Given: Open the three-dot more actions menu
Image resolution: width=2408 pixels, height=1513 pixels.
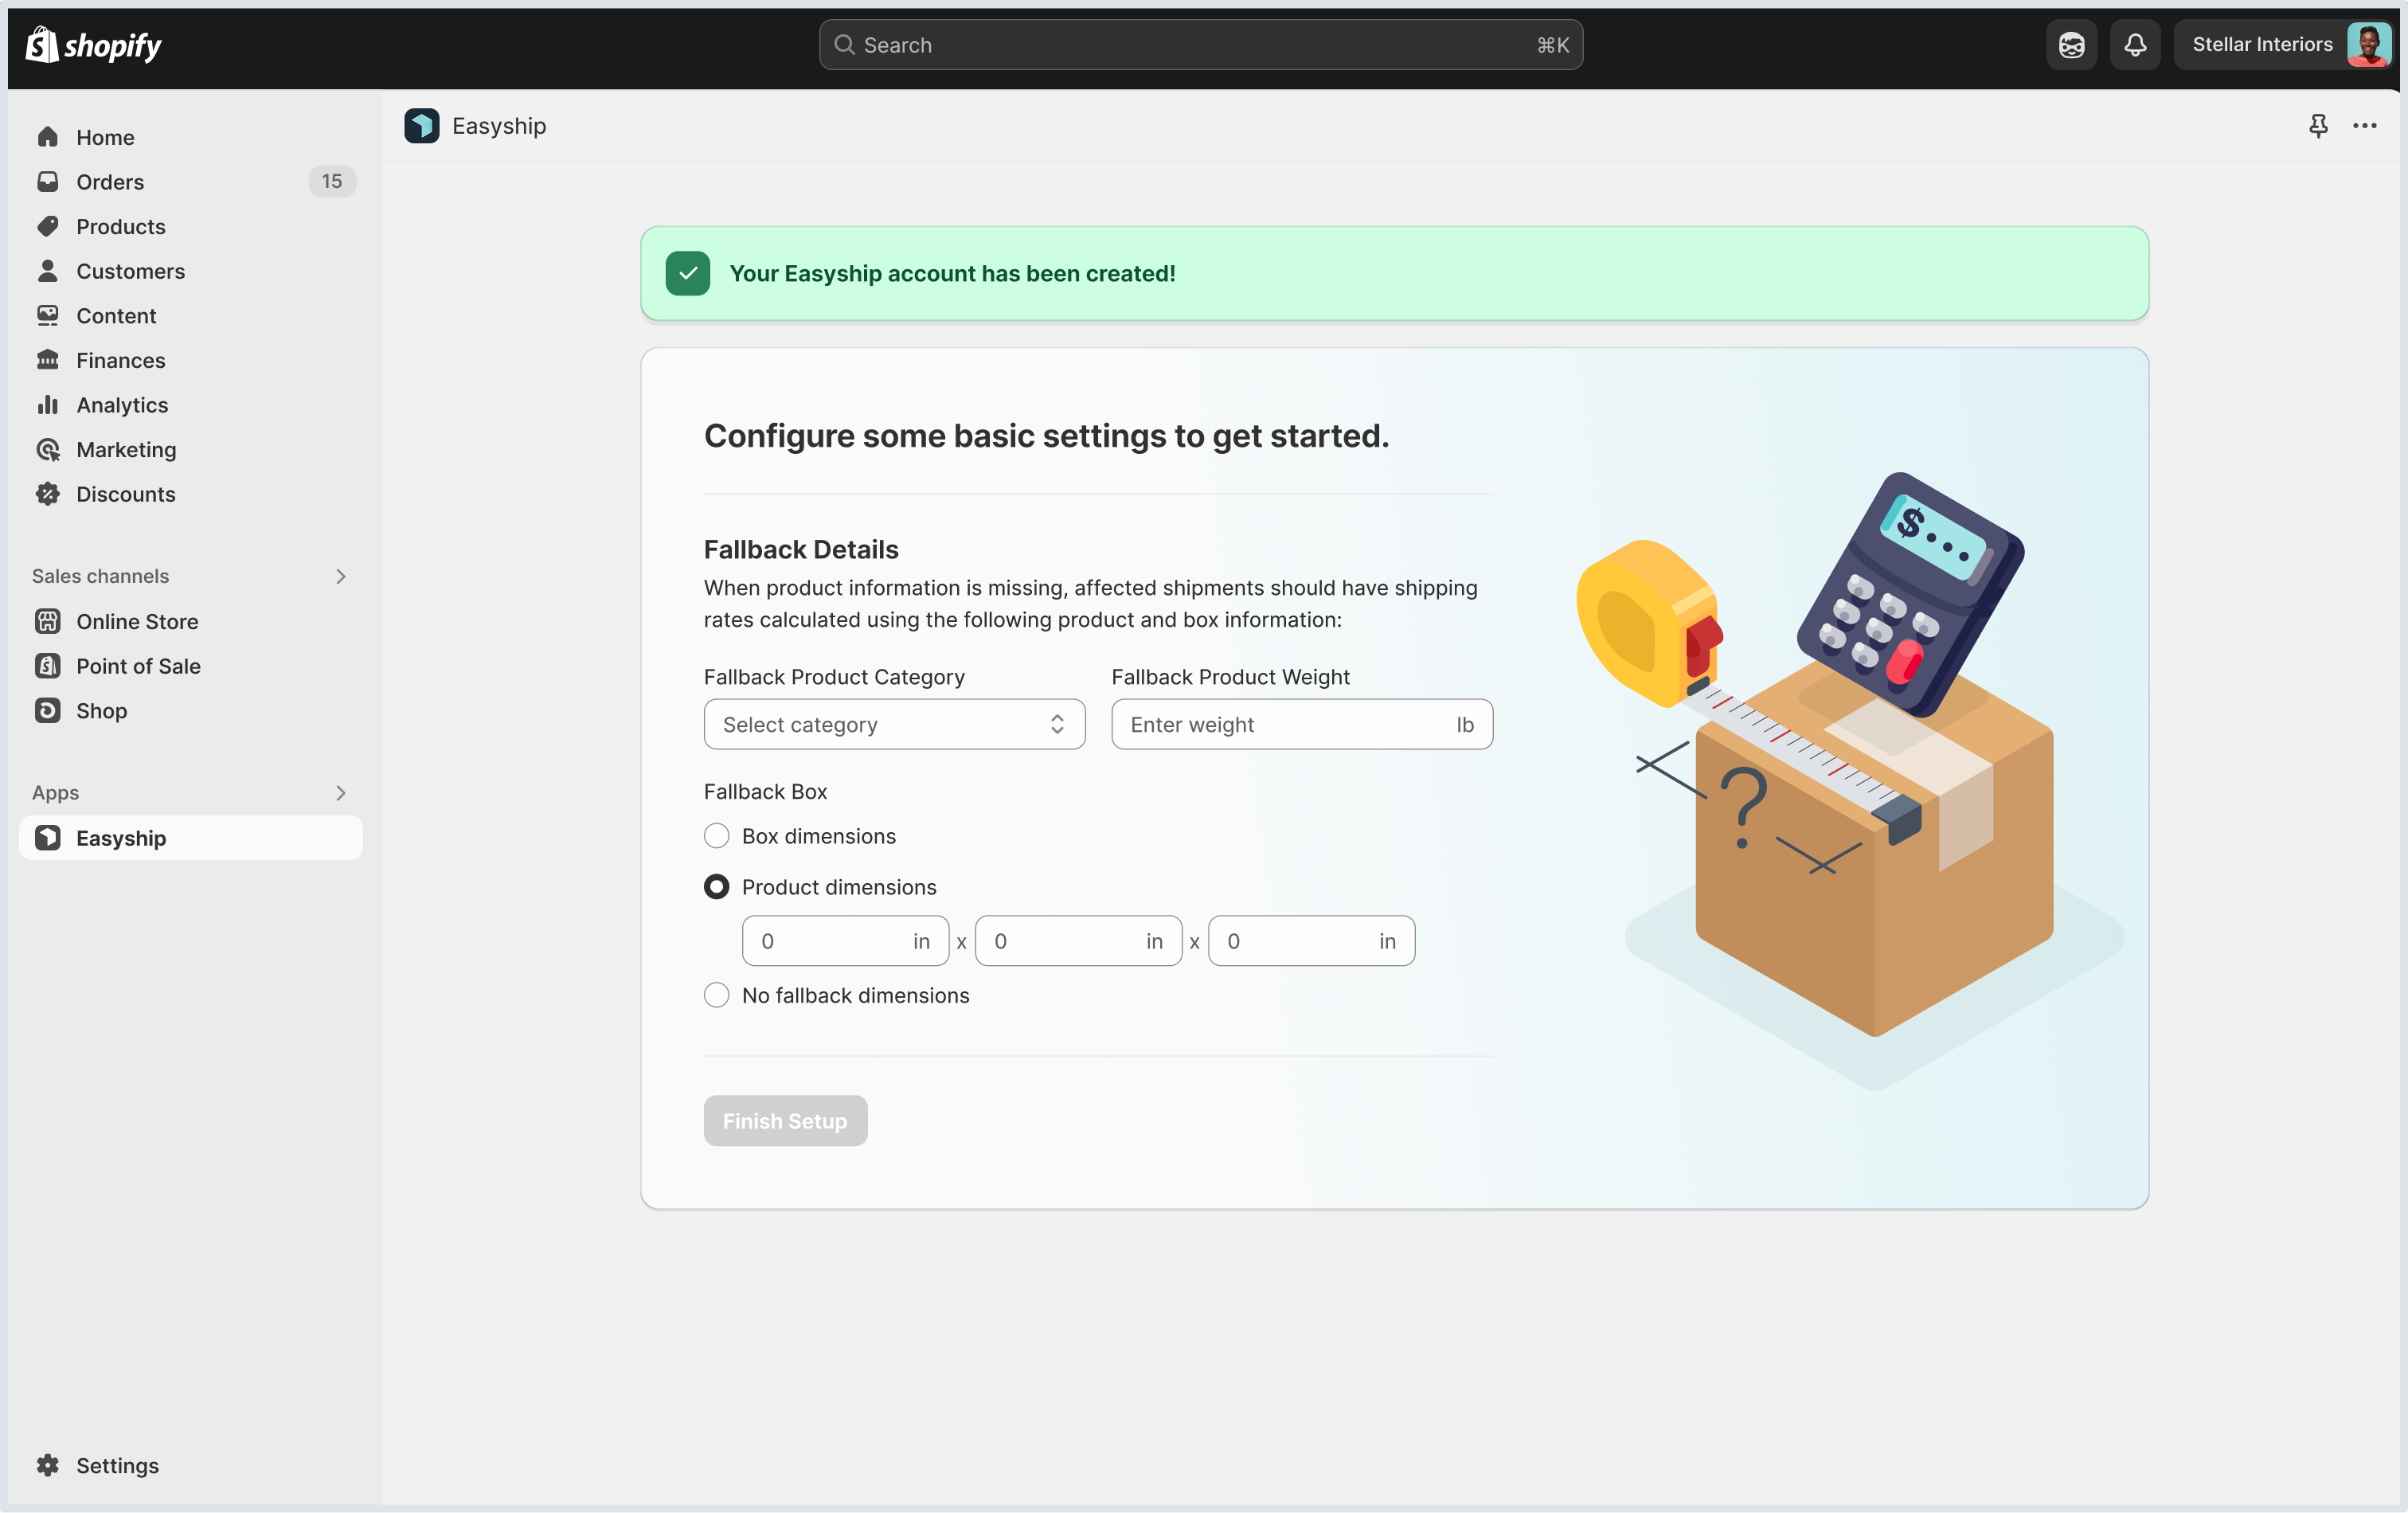Looking at the screenshot, I should pyautogui.click(x=2365, y=126).
